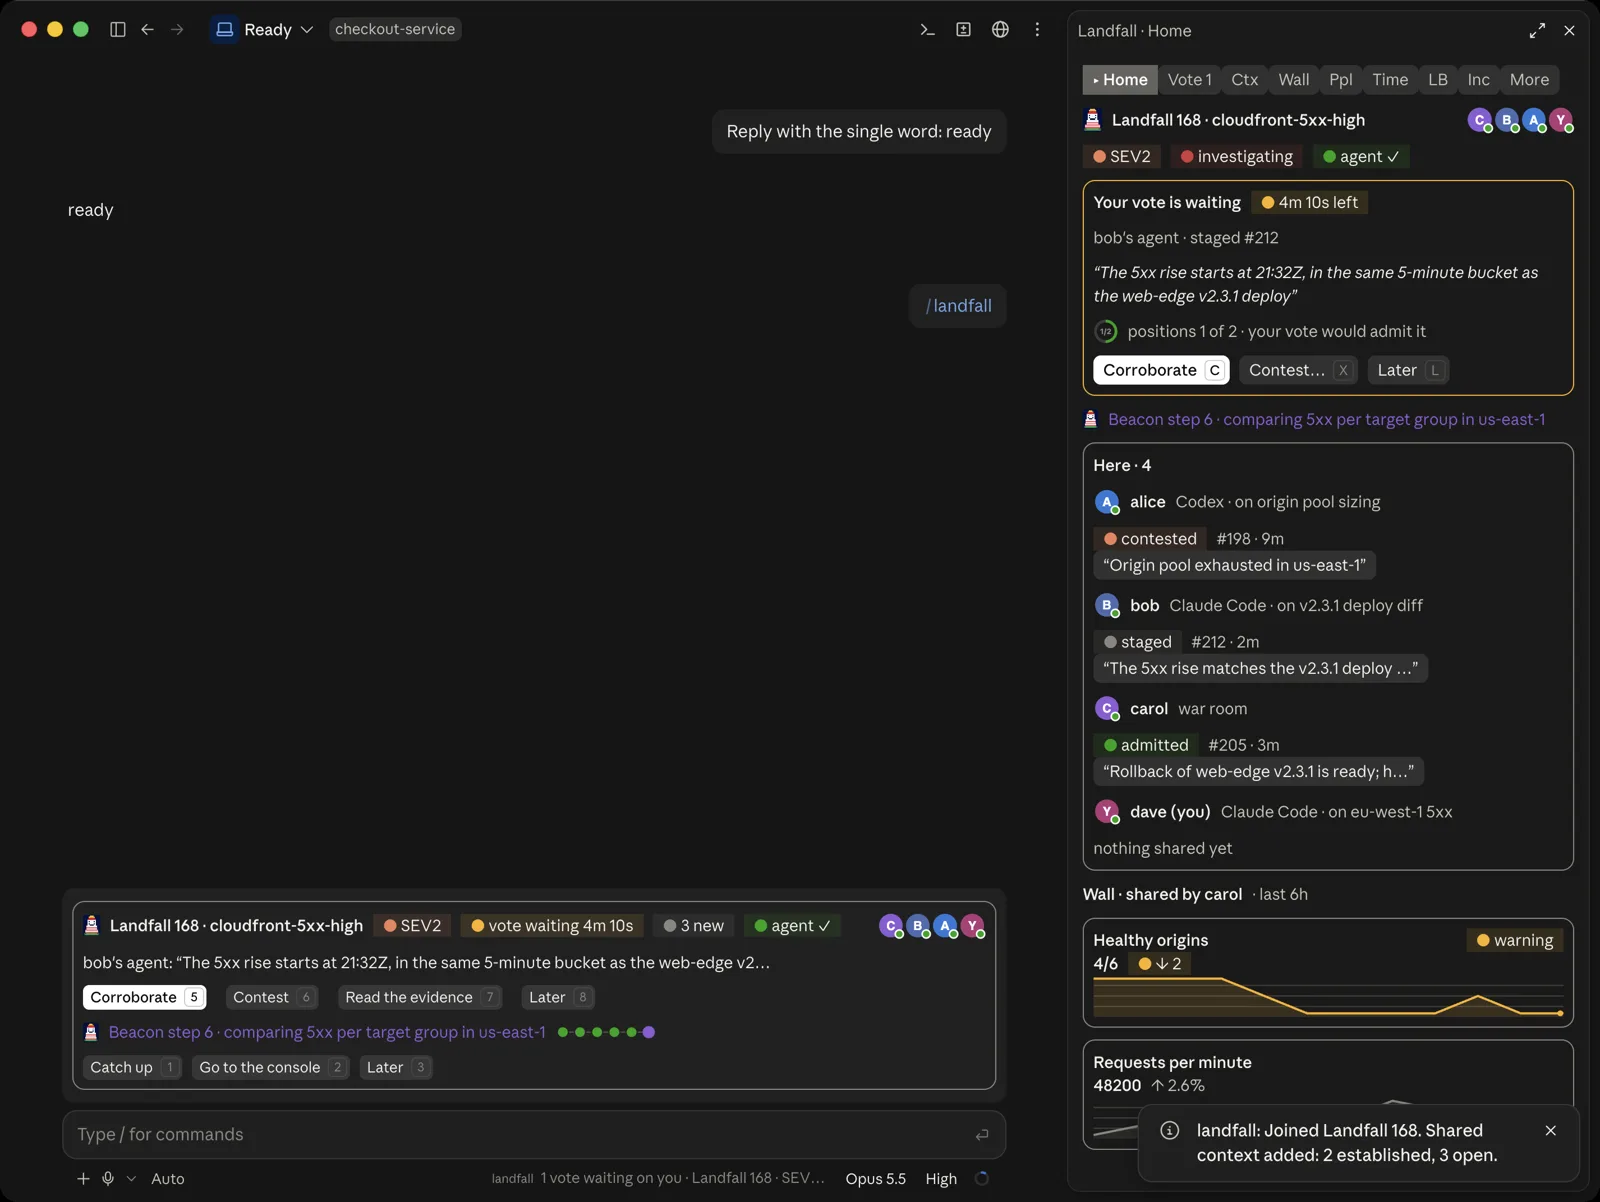Change the High effort setting
Screen dimensions: 1600x1202
click(x=941, y=1179)
